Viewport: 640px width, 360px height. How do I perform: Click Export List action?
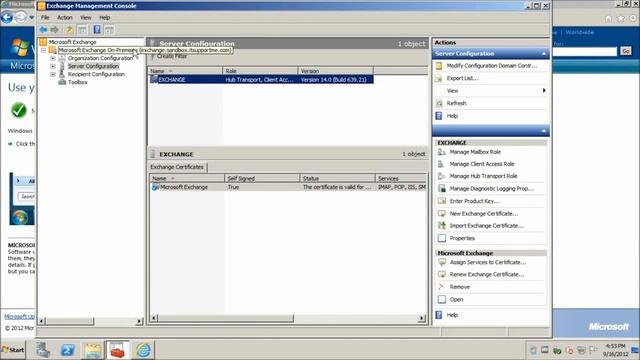point(462,78)
